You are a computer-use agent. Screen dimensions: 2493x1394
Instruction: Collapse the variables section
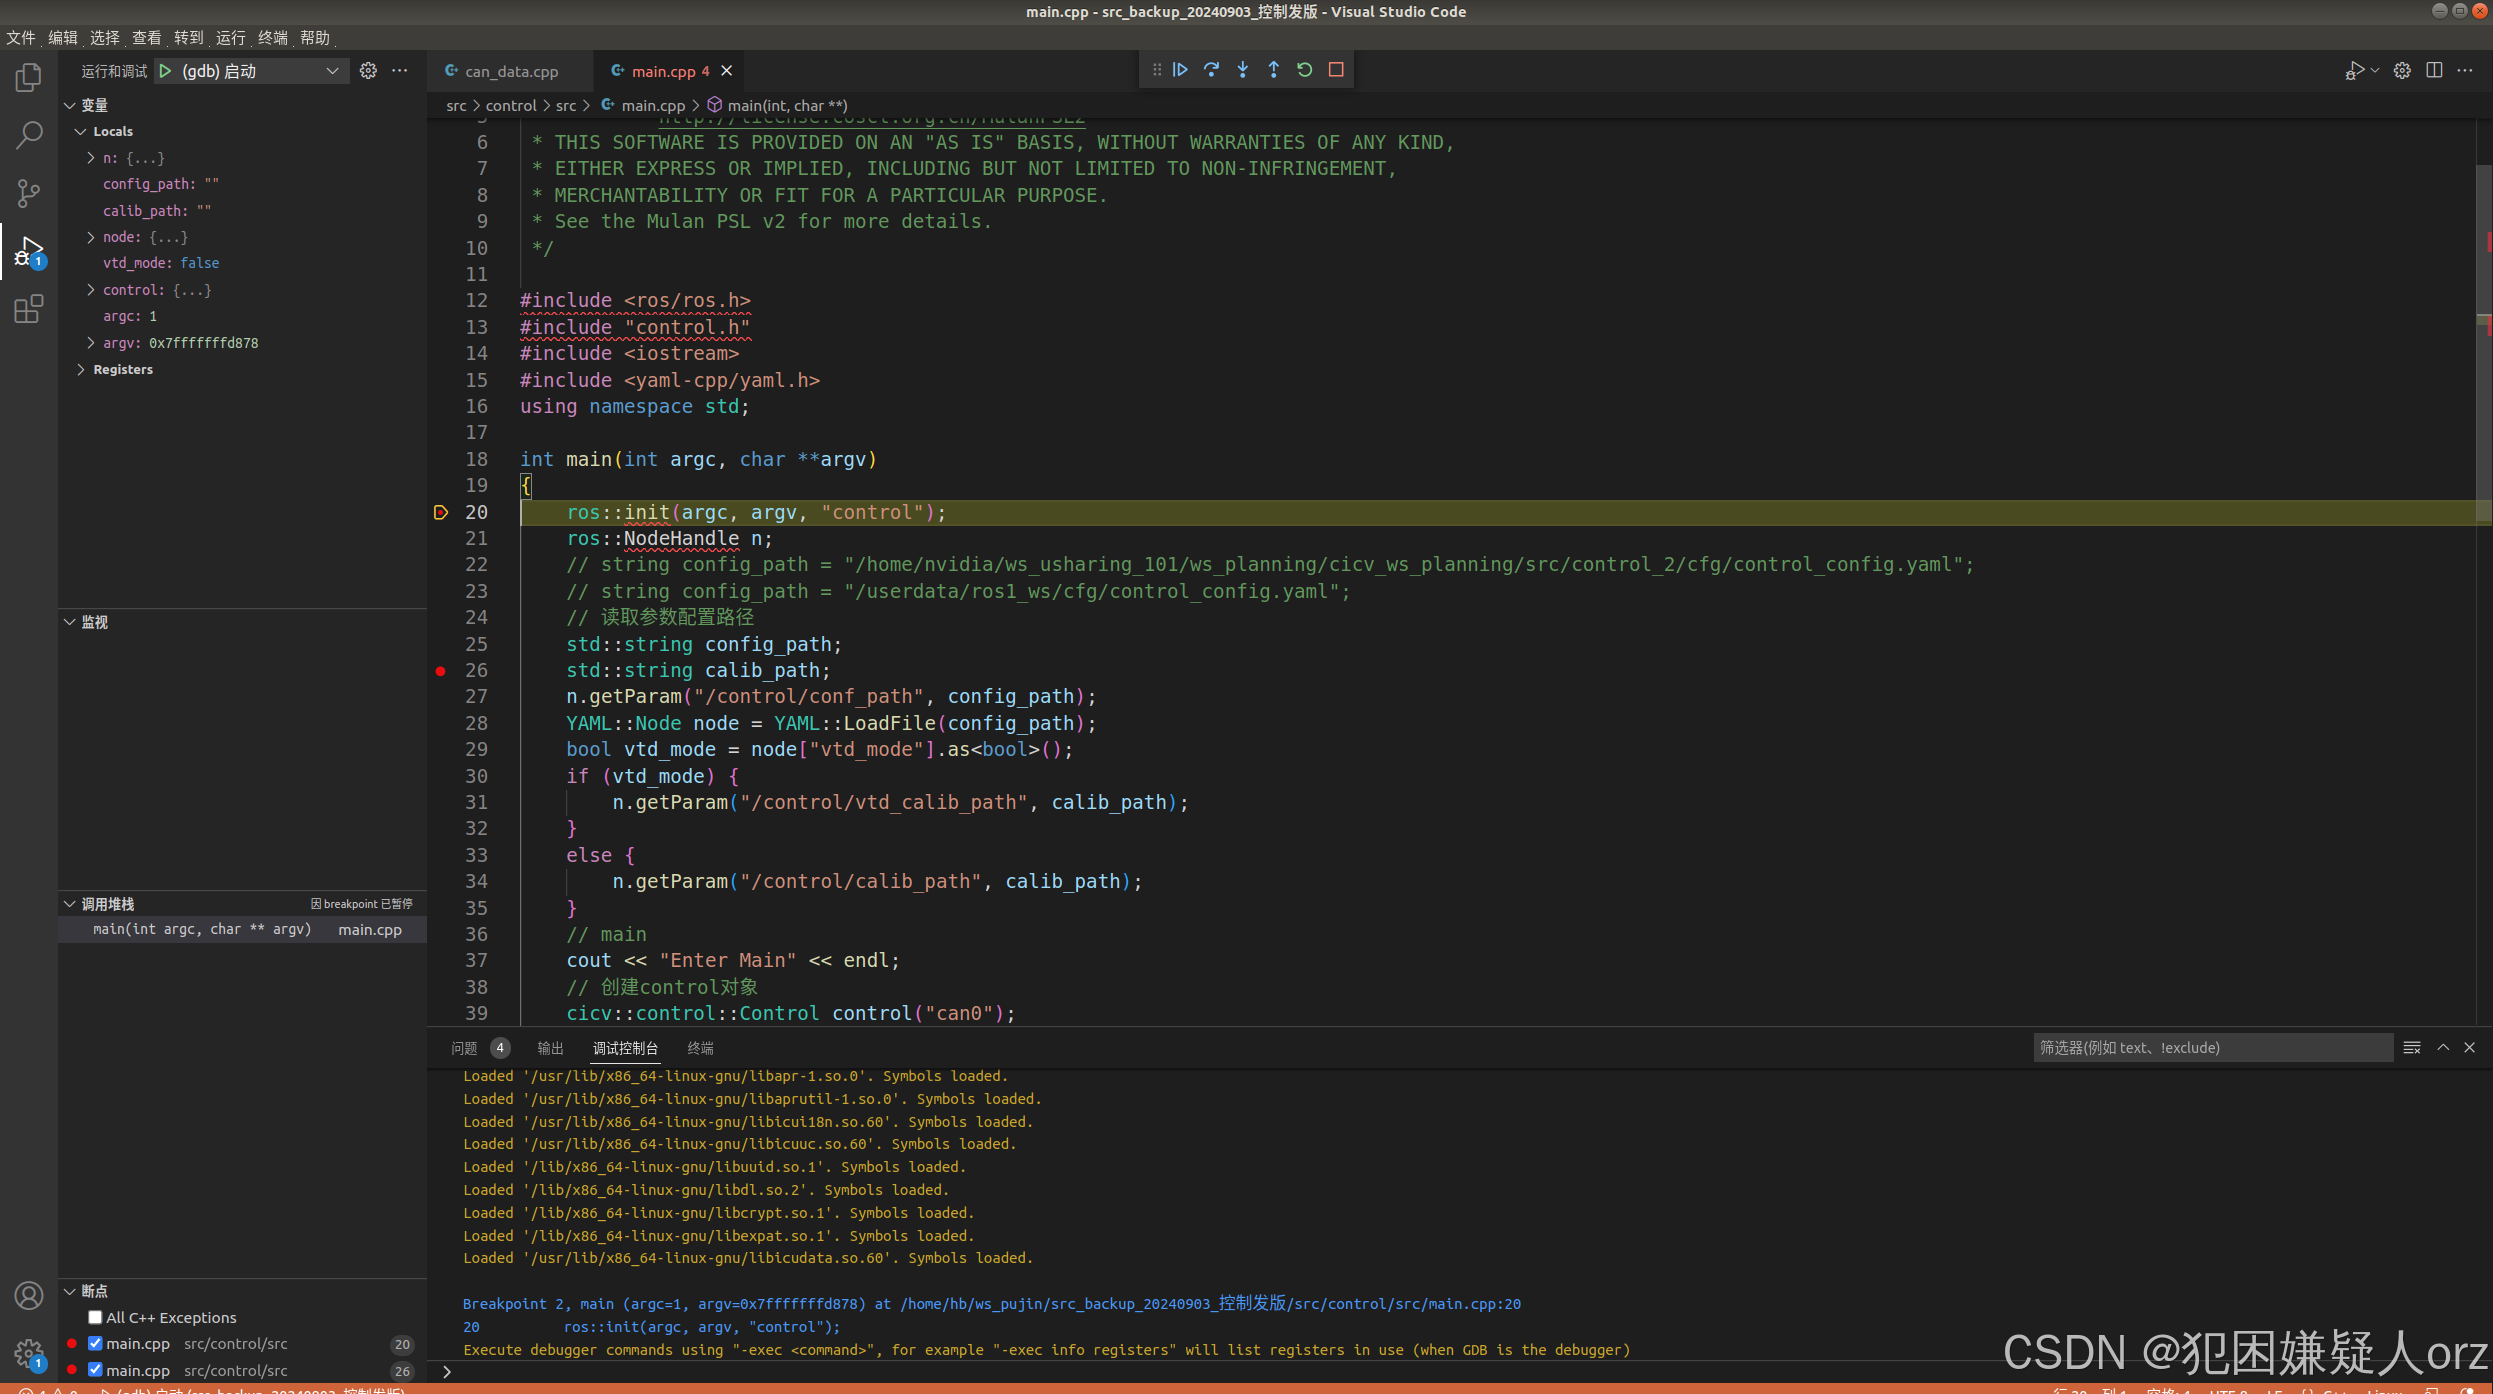70,105
